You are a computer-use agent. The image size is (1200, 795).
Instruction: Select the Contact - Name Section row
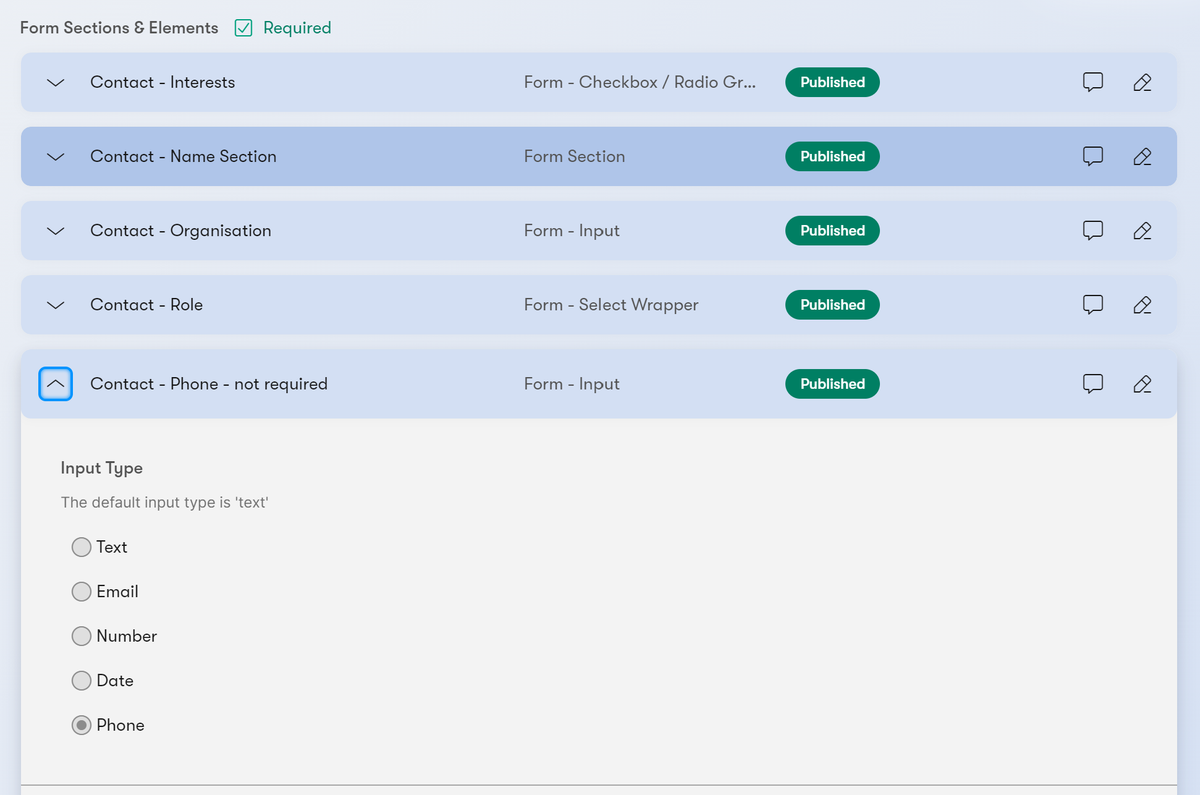(400, 156)
